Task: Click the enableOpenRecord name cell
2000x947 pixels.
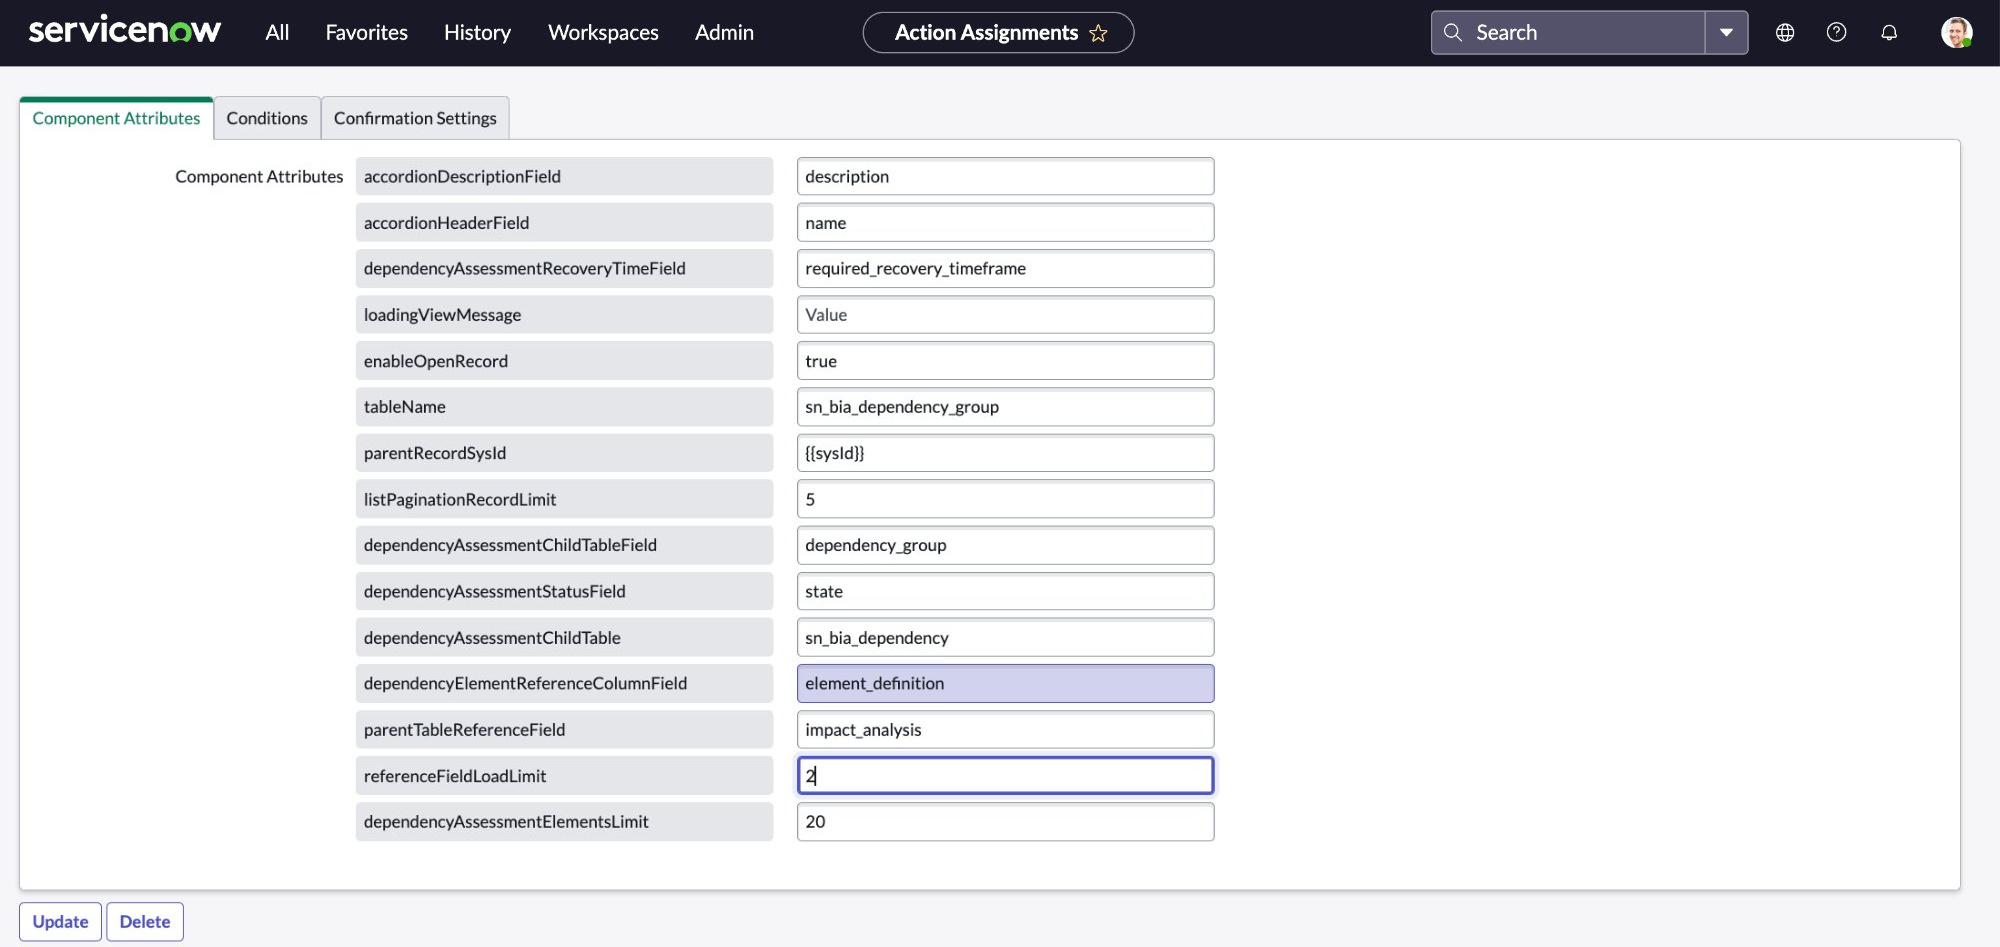Action: (x=564, y=360)
